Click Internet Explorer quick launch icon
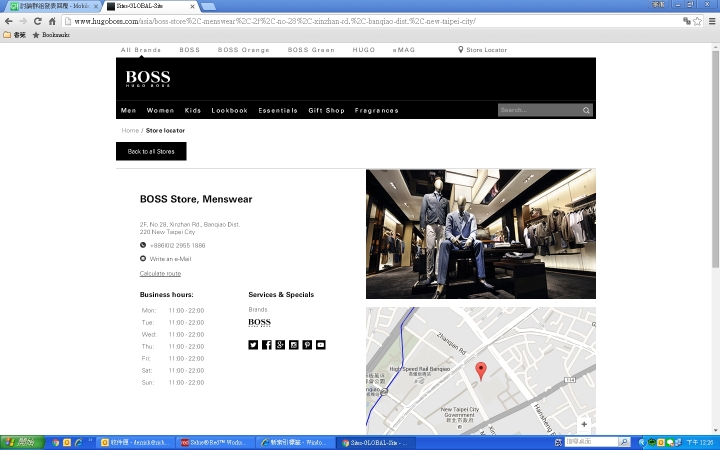Viewport: 720px width, 450px height. [78, 443]
